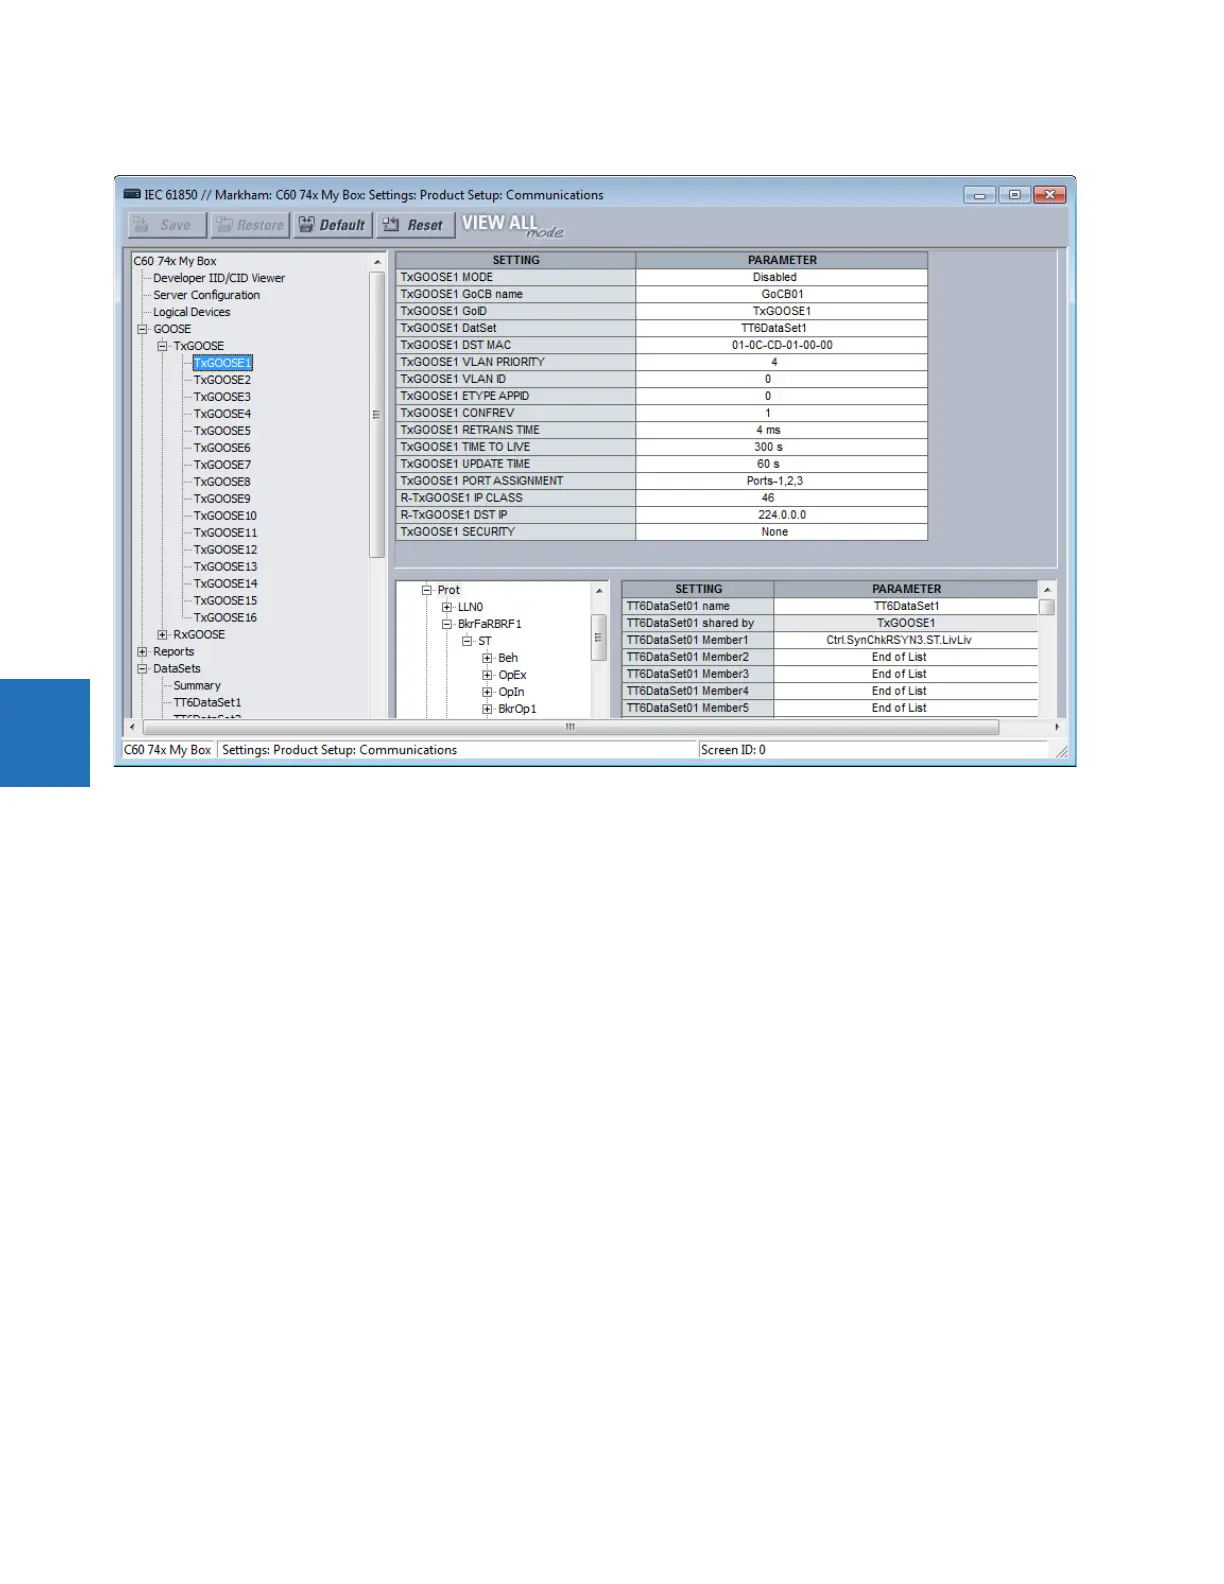1224x1584 pixels.
Task: Open Server Configuration tree item
Action: (x=206, y=295)
